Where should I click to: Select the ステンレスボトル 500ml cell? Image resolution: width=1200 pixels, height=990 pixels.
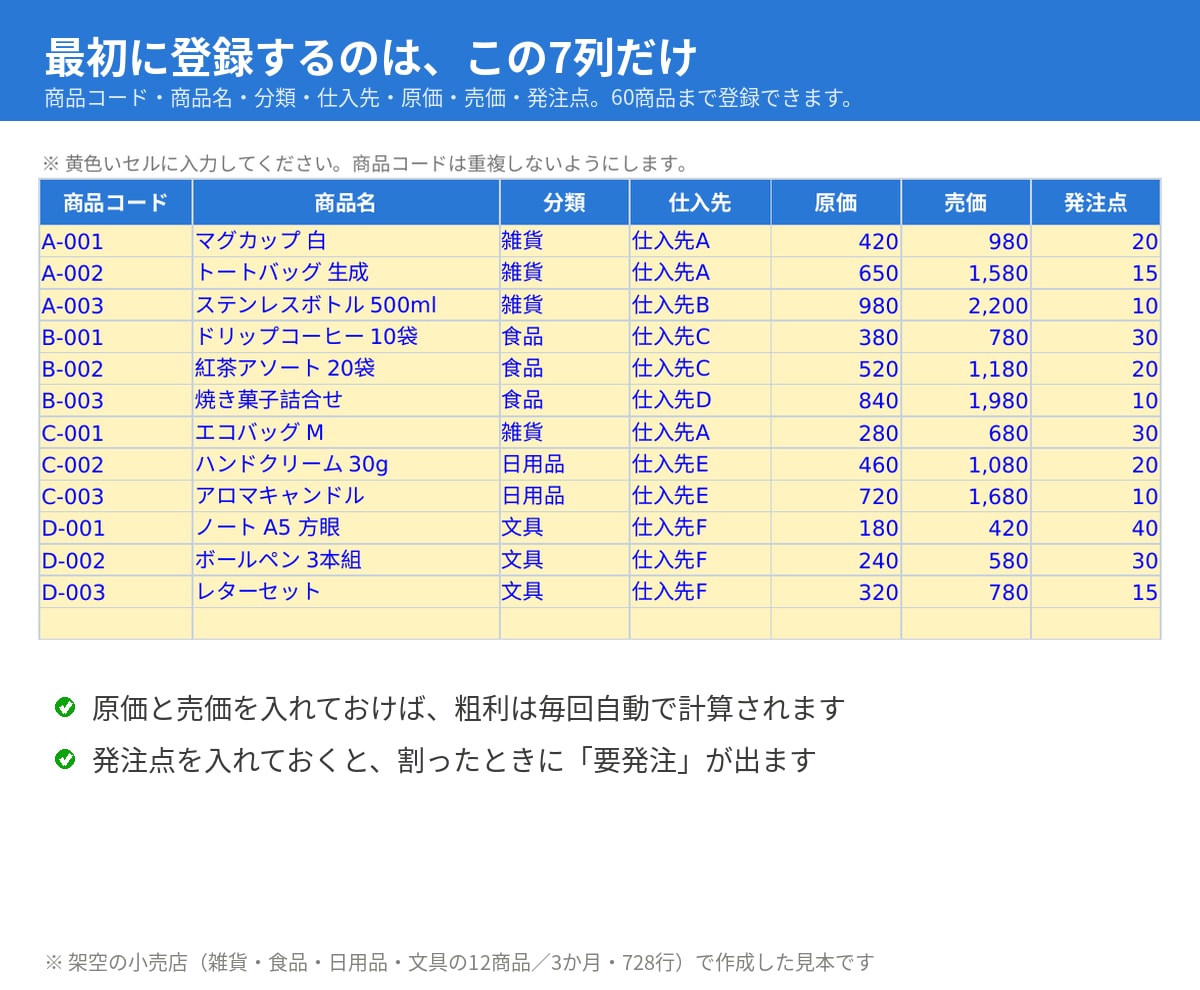point(346,305)
